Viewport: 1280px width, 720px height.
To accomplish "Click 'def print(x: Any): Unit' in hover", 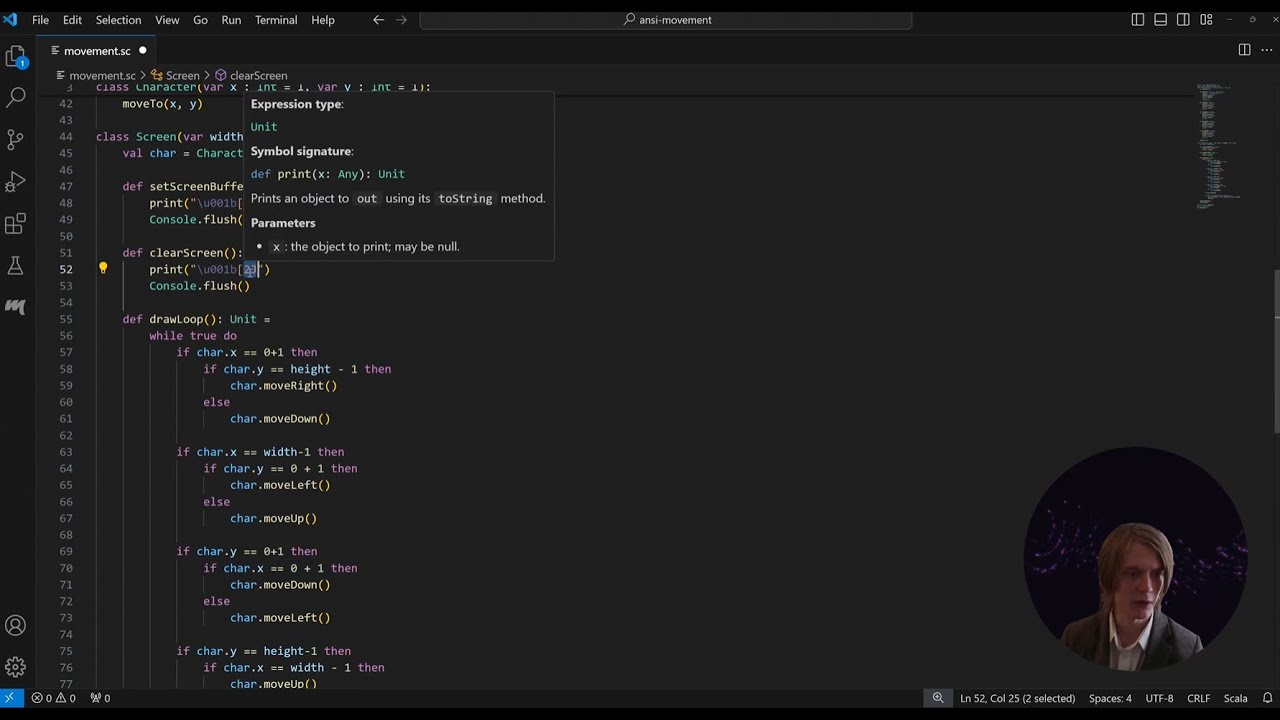I will point(327,174).
